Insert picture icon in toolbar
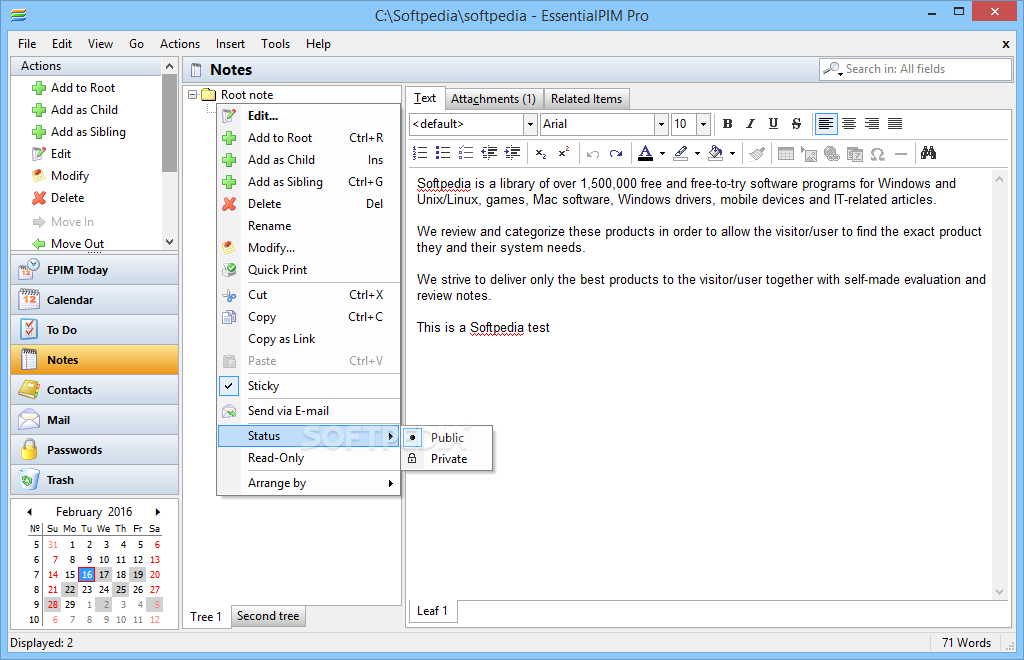The height and width of the screenshot is (660, 1024). tap(809, 154)
